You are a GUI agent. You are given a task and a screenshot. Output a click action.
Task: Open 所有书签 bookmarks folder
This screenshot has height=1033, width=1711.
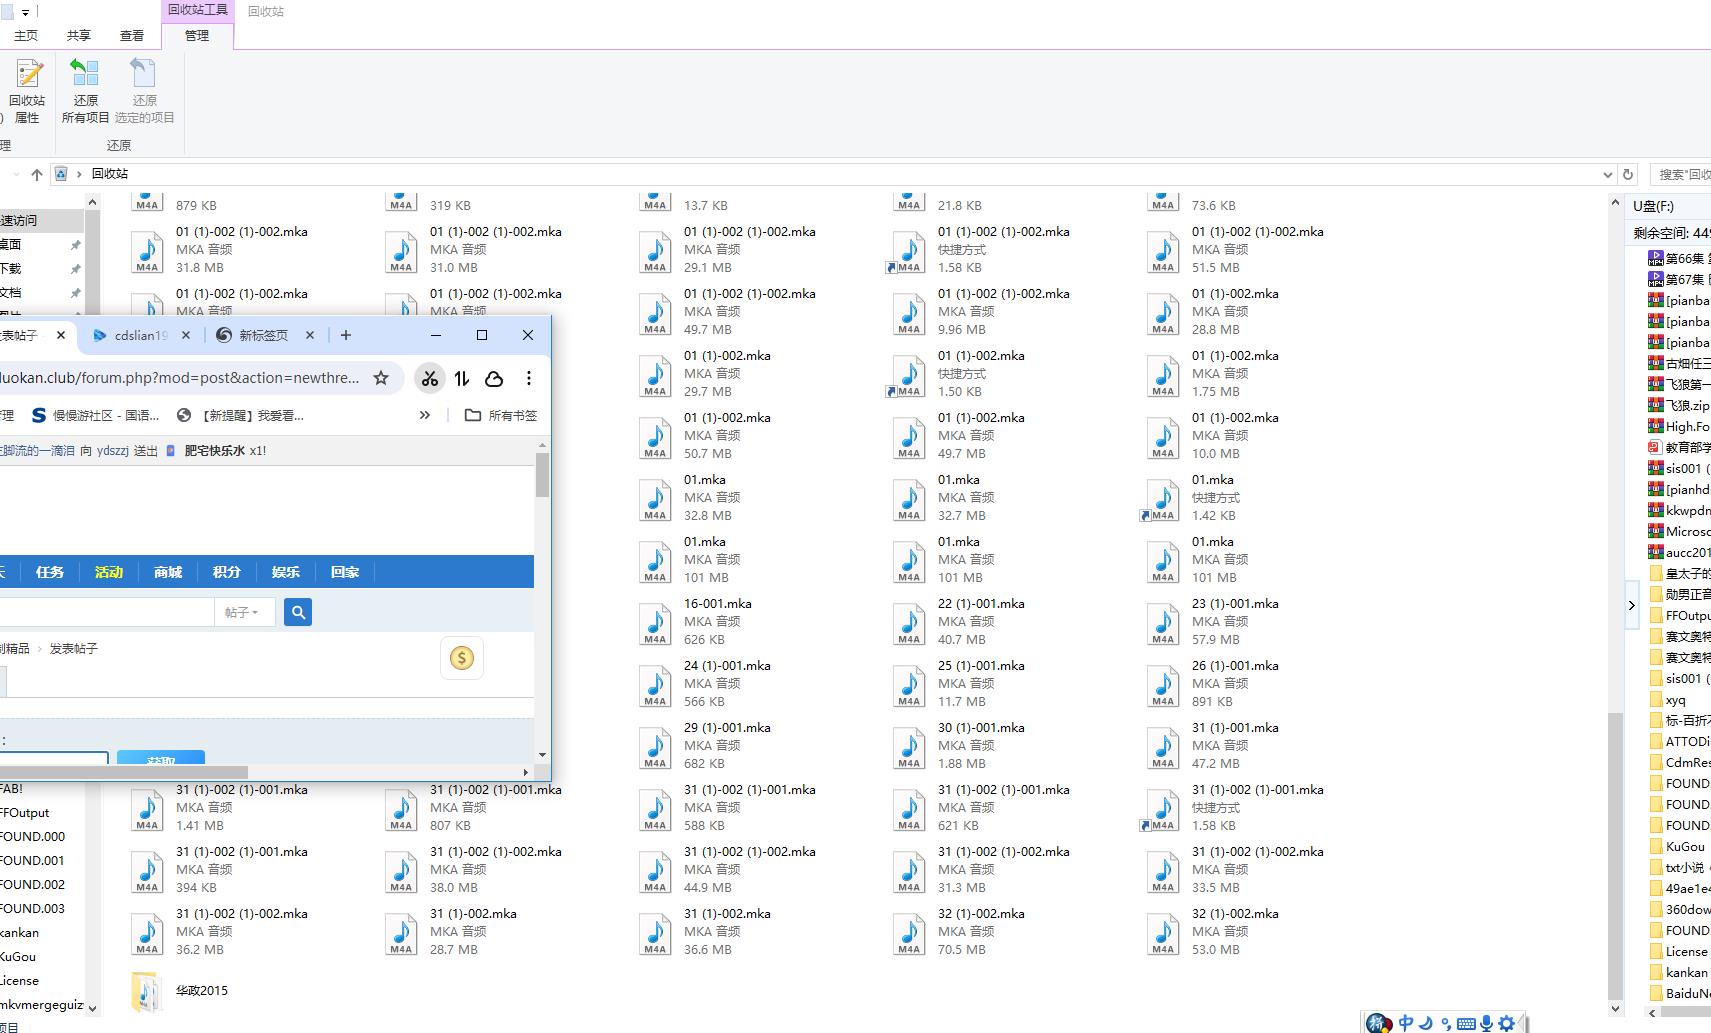502,415
